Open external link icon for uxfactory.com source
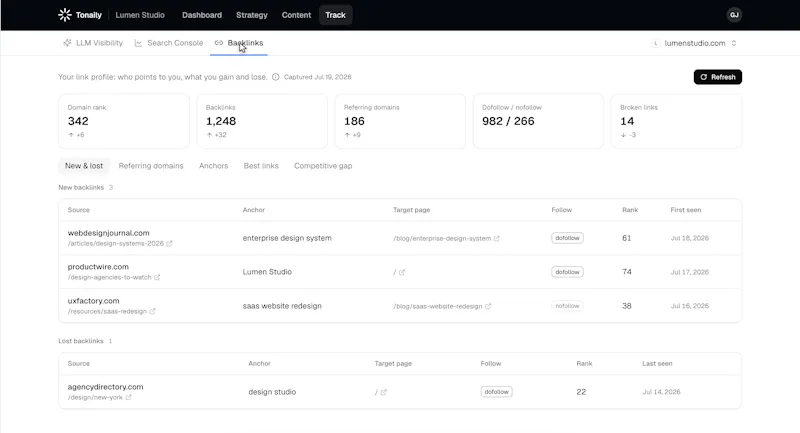Image resolution: width=800 pixels, height=433 pixels. [x=152, y=312]
